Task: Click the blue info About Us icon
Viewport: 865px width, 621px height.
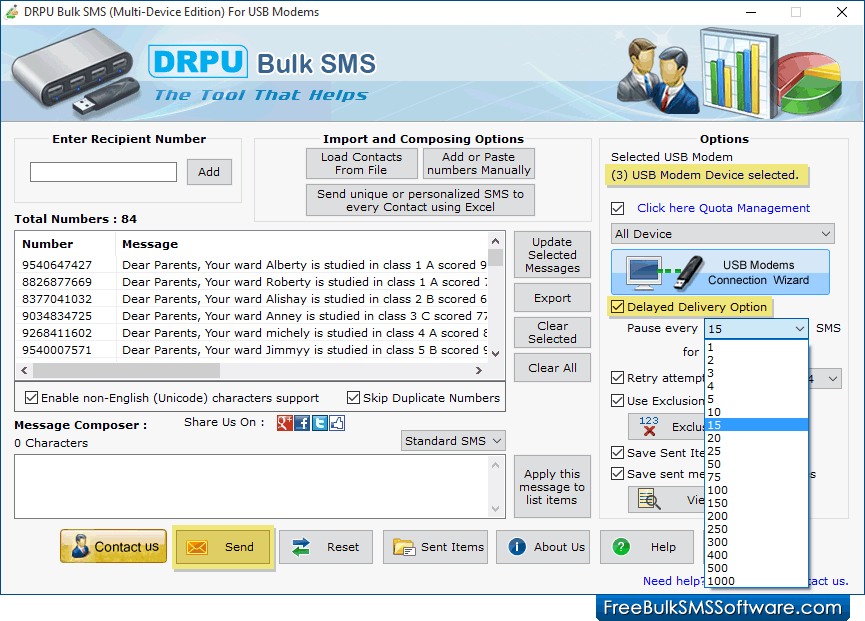Action: 517,547
